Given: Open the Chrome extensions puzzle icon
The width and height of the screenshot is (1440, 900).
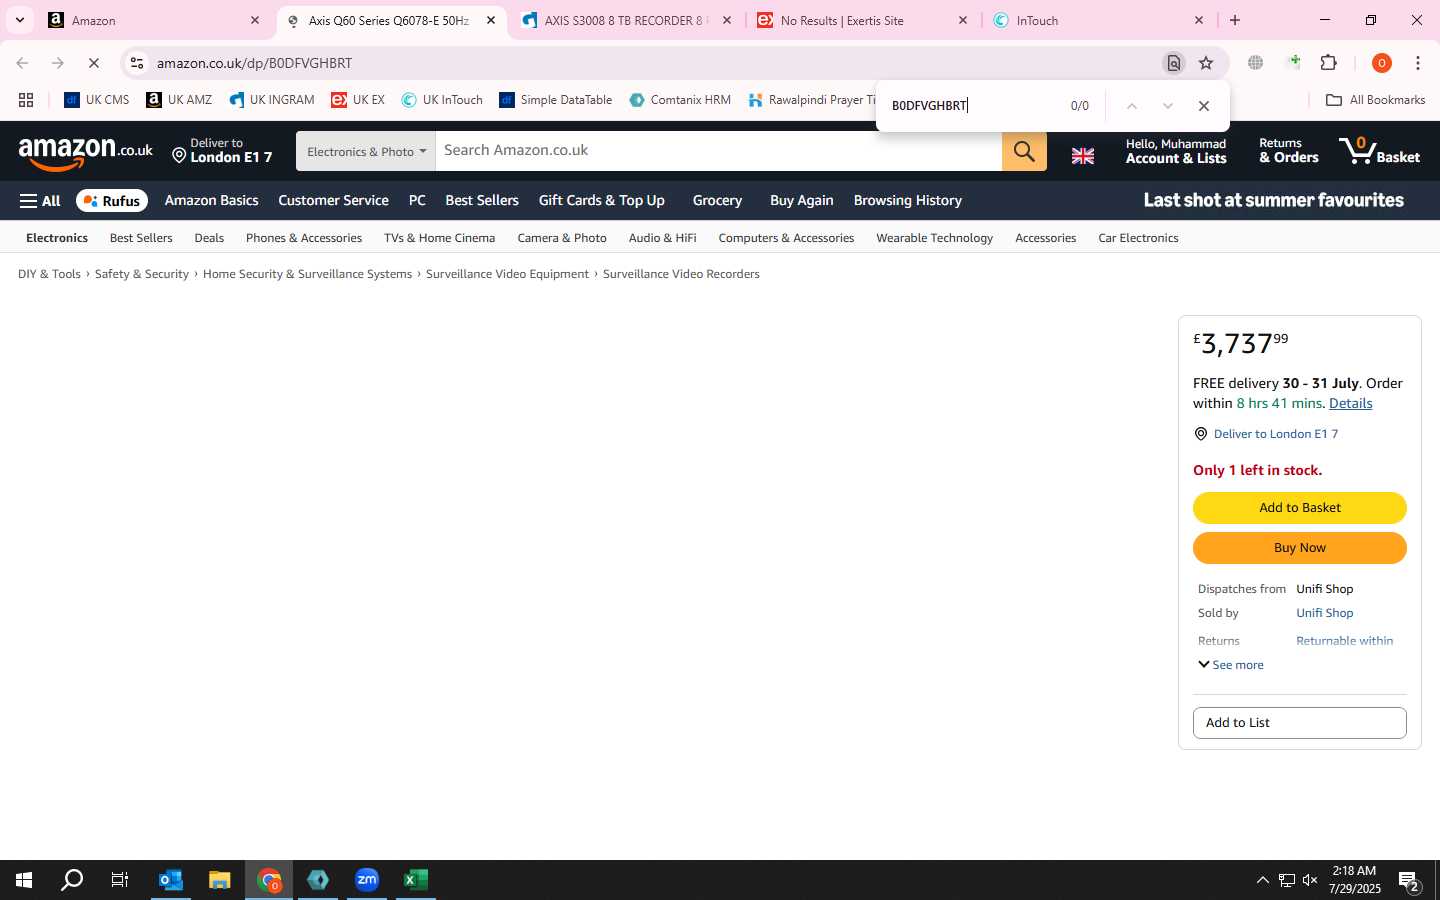Looking at the screenshot, I should [1329, 63].
